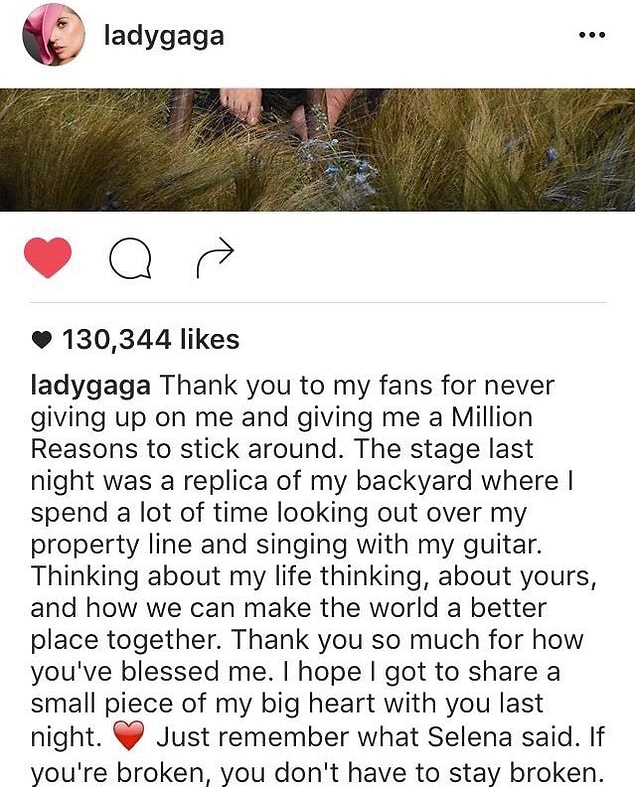635x787 pixels.
Task: Share the post using the arrow icon
Action: coord(215,258)
